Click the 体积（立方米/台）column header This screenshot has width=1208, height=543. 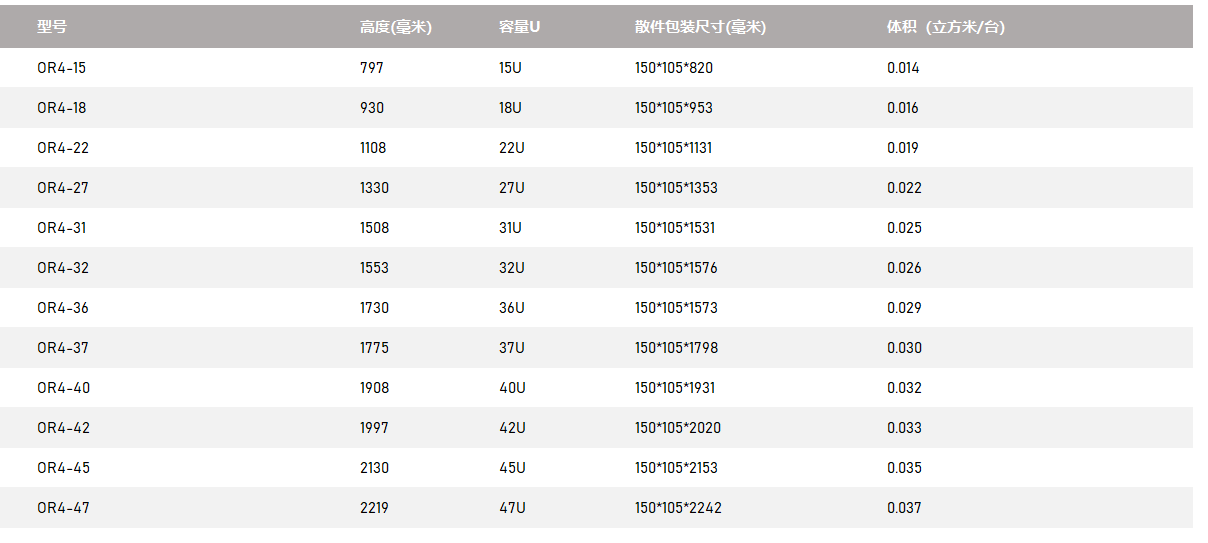pos(945,28)
